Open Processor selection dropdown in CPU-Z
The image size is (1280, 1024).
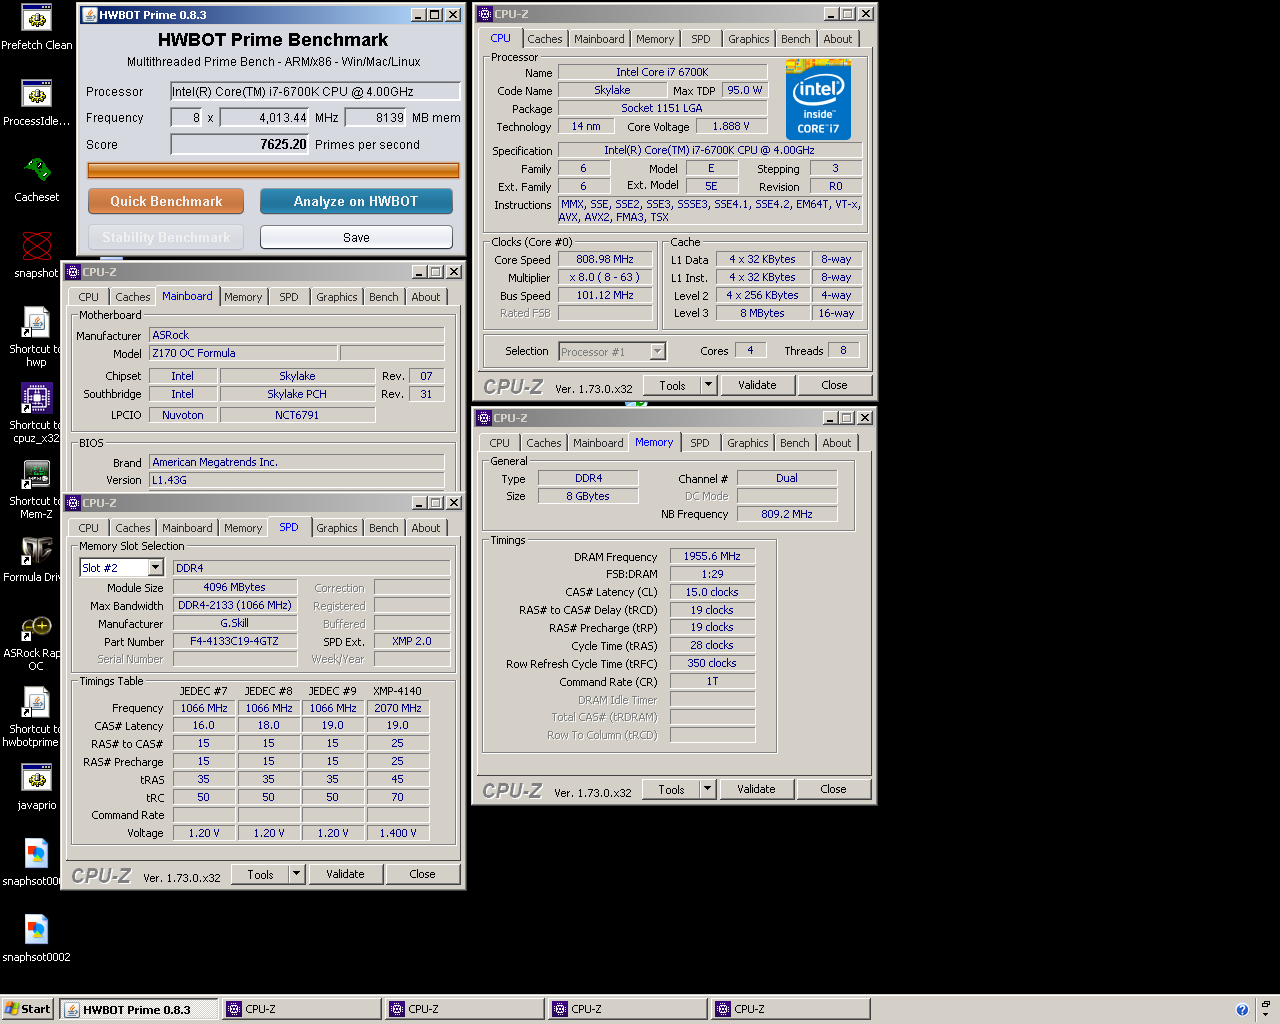(657, 351)
